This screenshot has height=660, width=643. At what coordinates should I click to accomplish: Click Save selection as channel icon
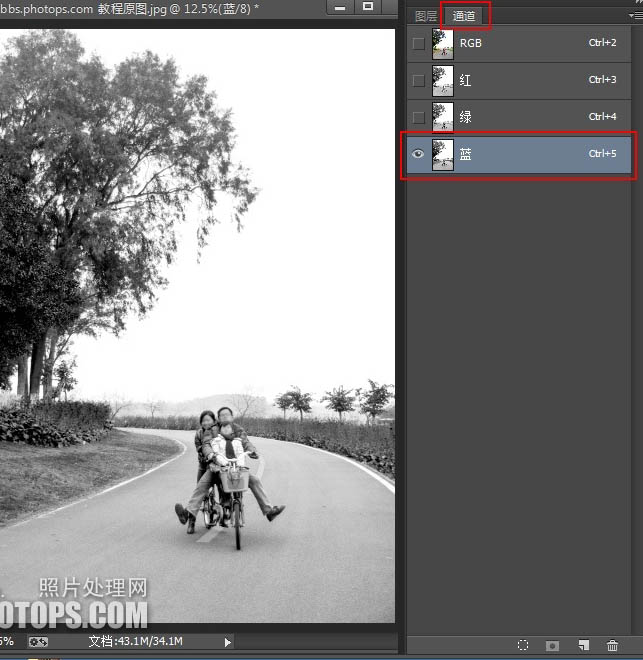pyautogui.click(x=552, y=646)
